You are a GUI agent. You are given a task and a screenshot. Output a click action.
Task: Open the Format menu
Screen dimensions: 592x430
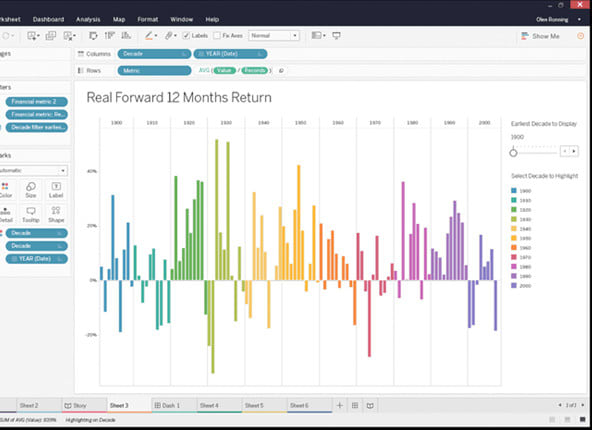tap(148, 19)
